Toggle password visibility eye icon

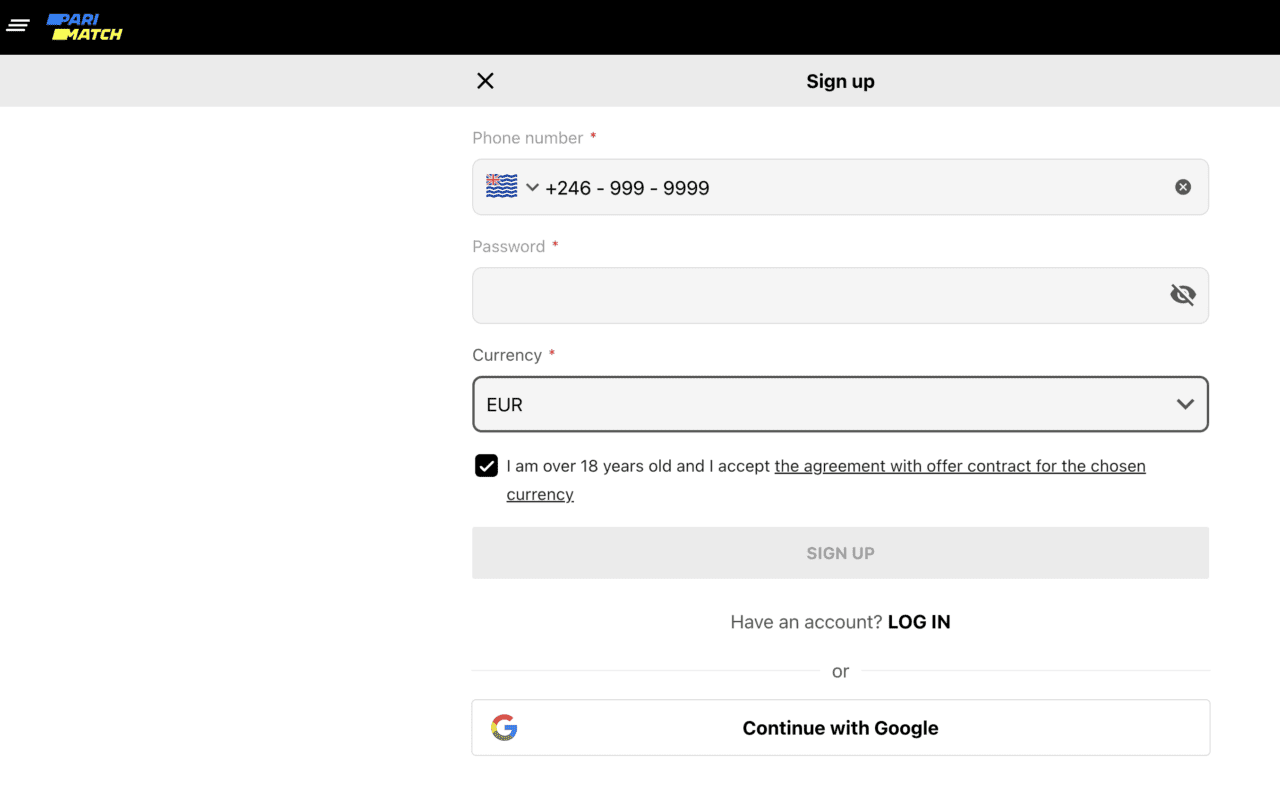[1183, 295]
